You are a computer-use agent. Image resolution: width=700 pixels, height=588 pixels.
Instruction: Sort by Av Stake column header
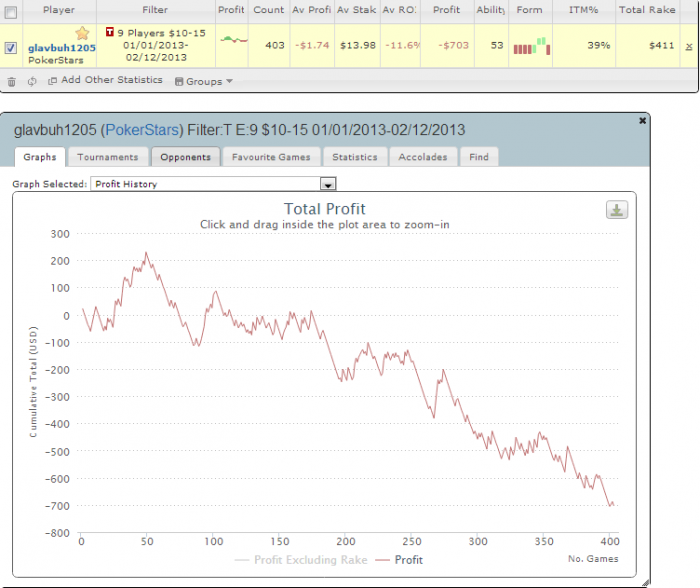tap(357, 10)
